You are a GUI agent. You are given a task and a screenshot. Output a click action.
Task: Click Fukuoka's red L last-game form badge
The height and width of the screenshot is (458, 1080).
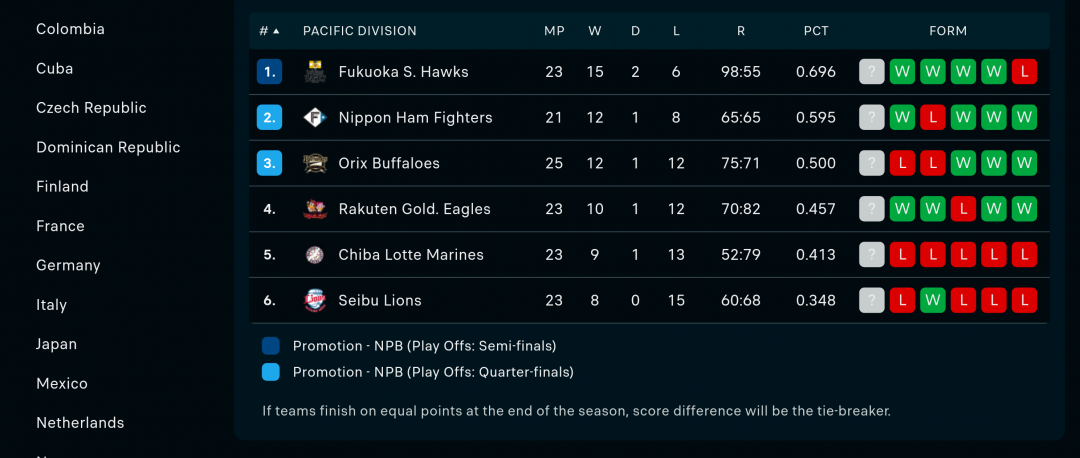1024,72
